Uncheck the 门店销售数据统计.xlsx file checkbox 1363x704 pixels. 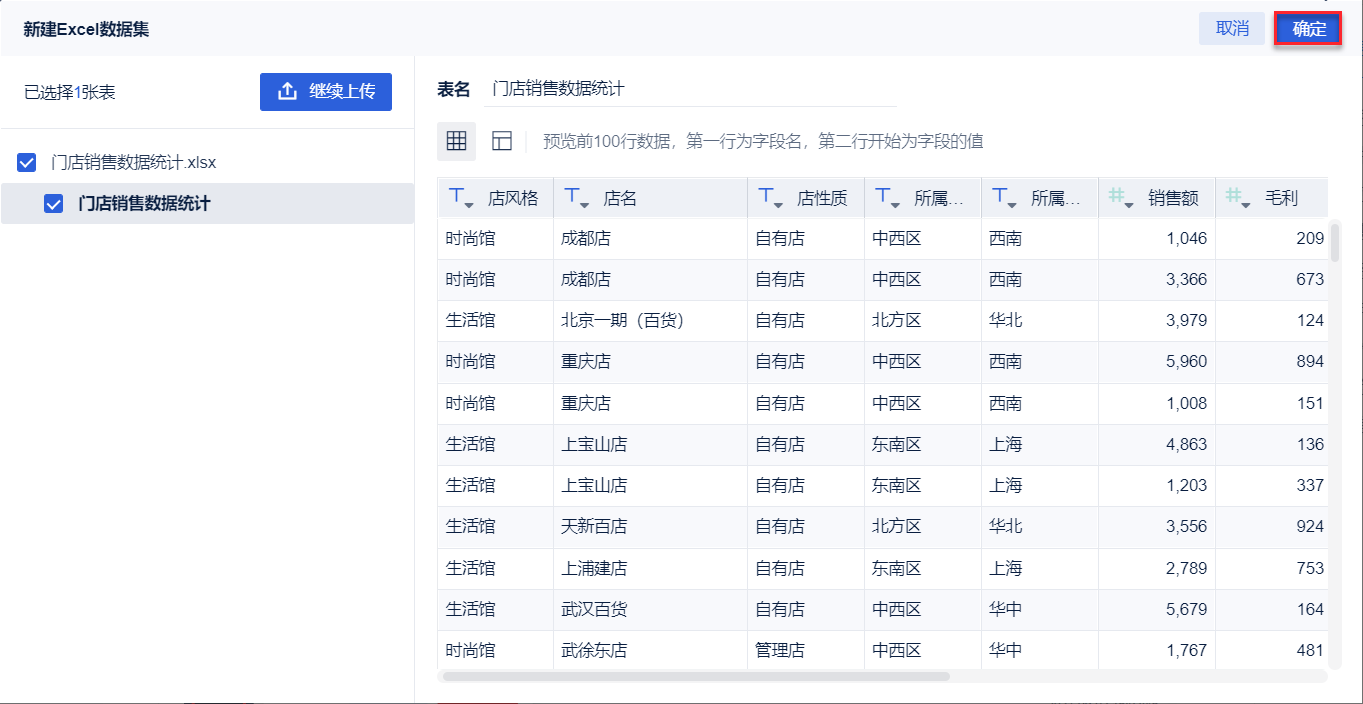[x=27, y=163]
